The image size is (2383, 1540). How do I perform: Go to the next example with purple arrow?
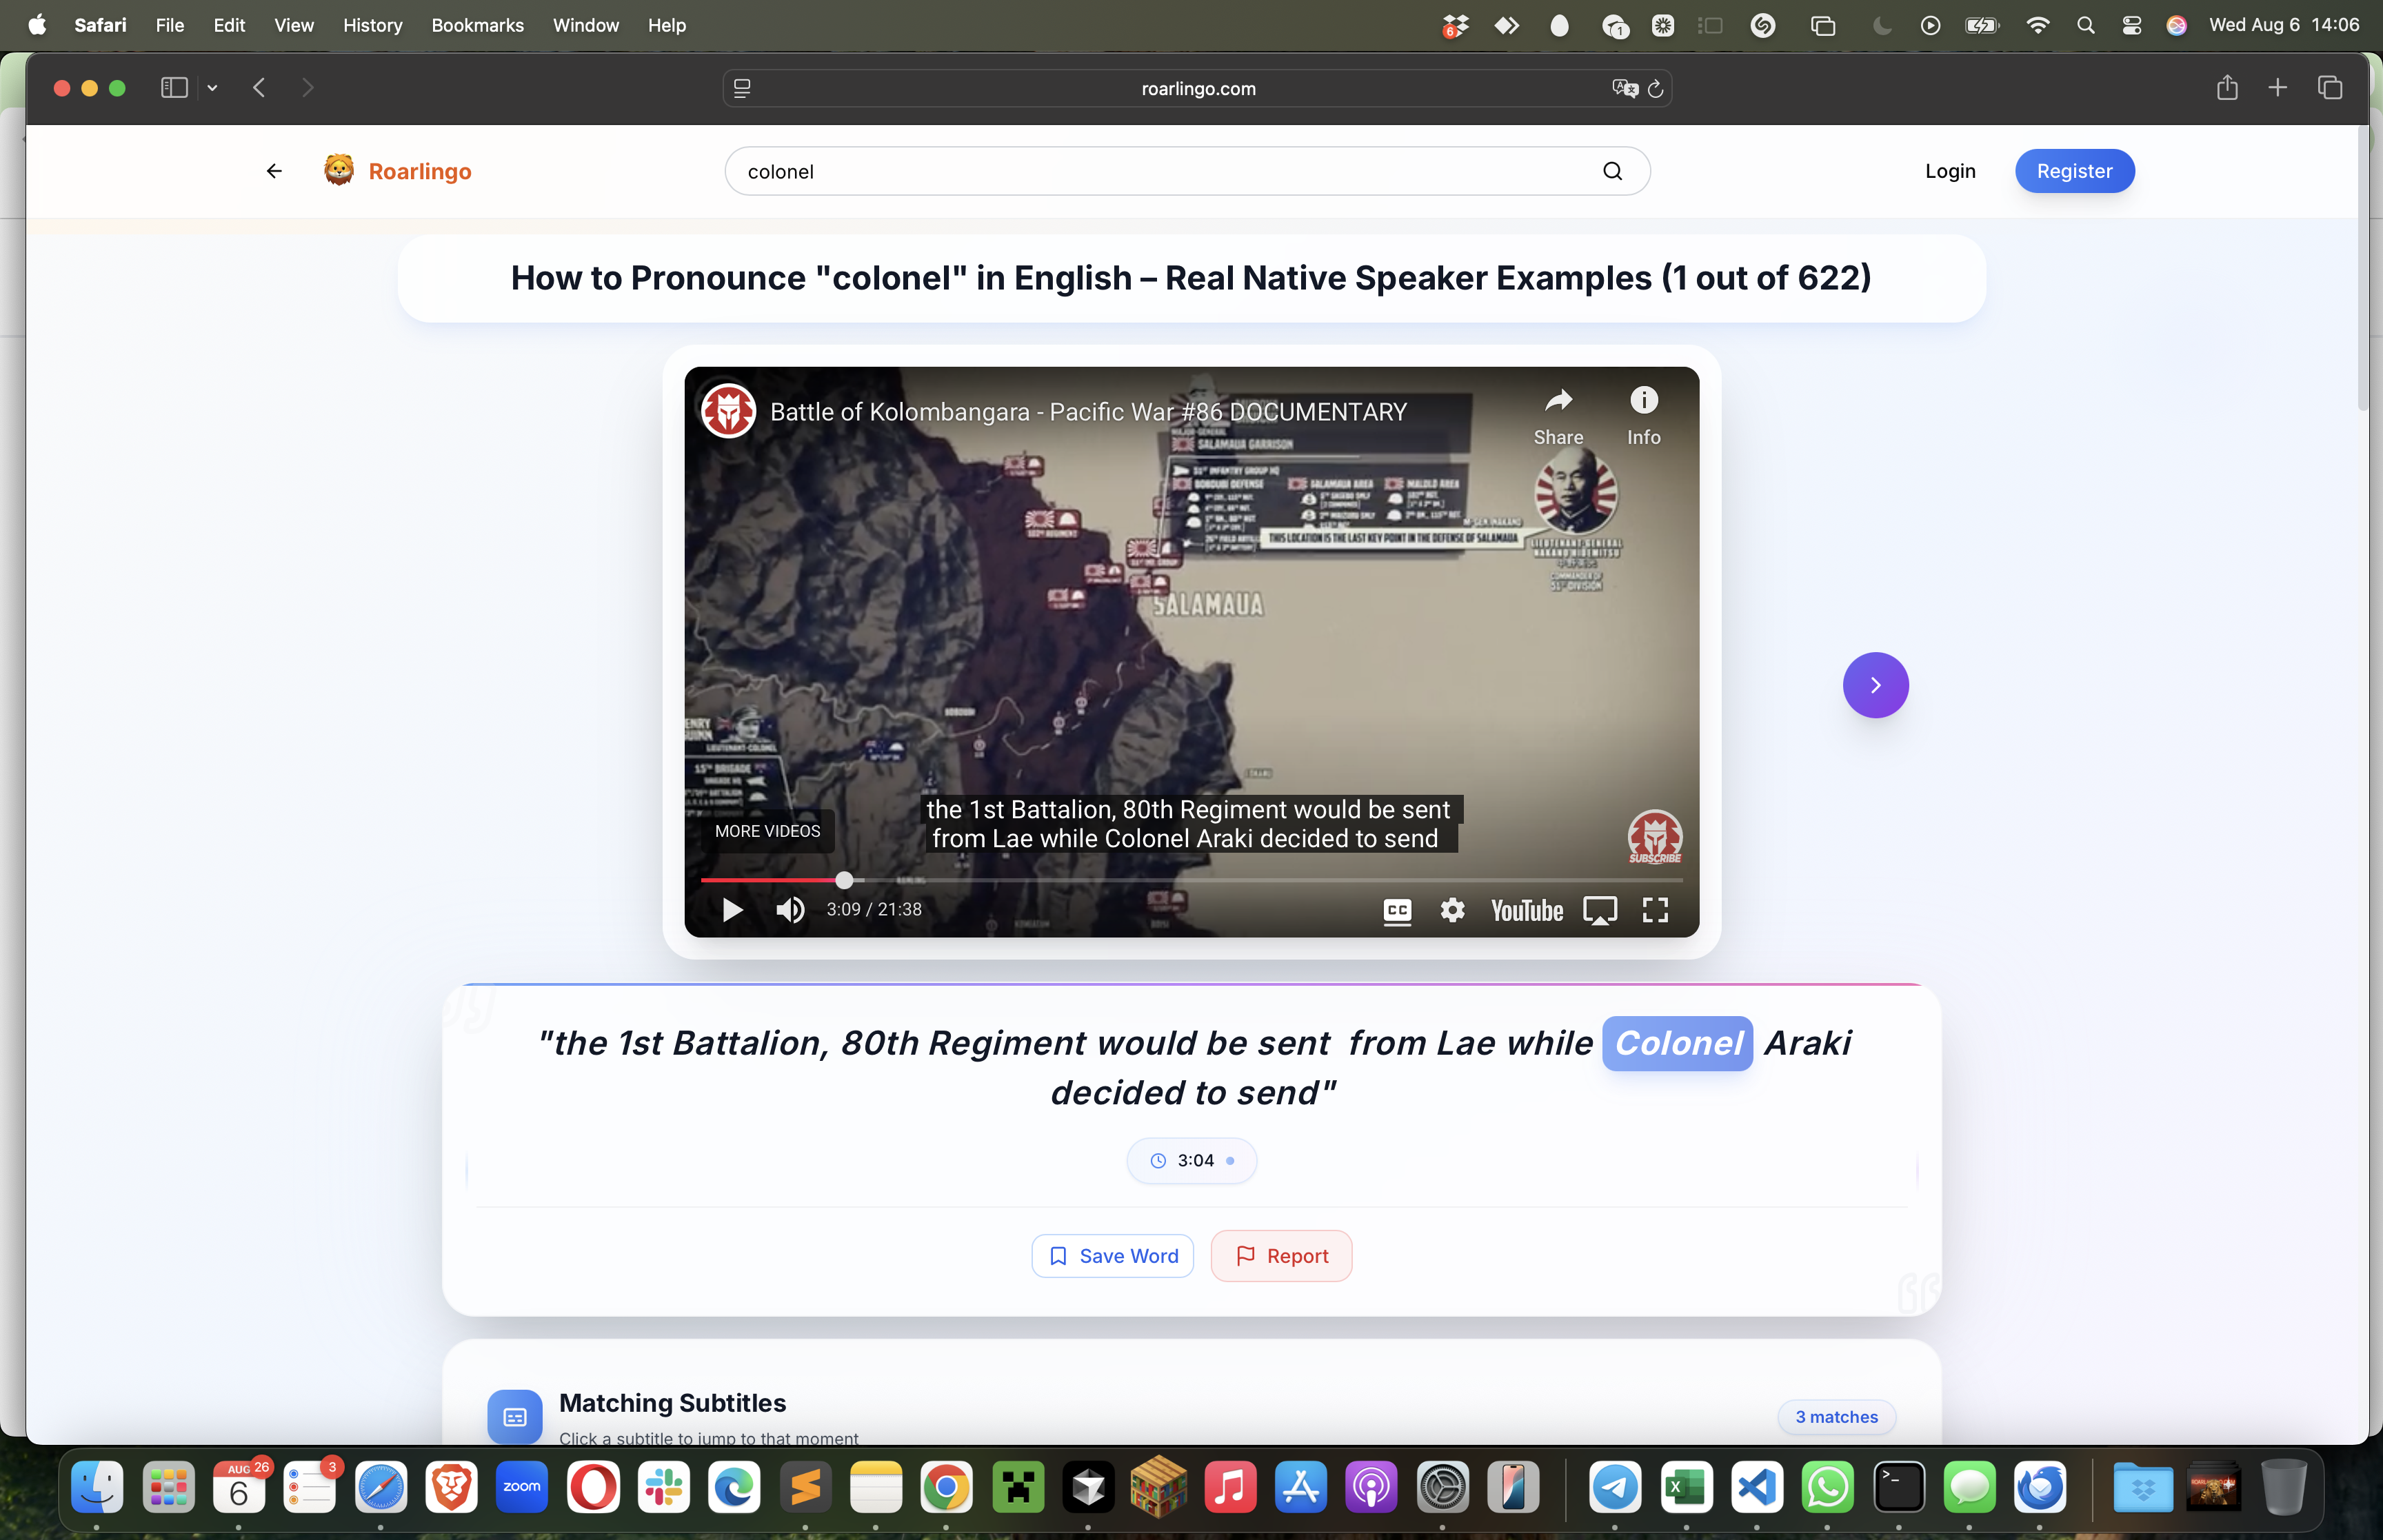(1875, 685)
